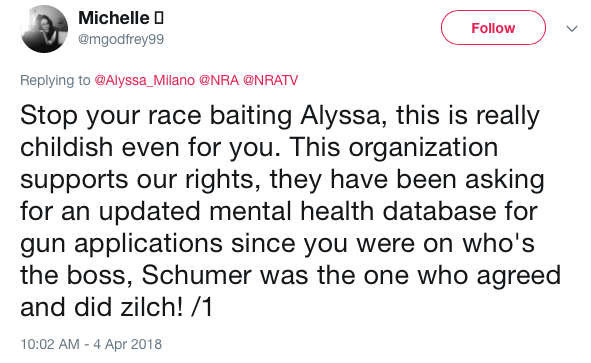591x363 pixels.
Task: Click the '/1' thread marker text
Action: click(202, 307)
